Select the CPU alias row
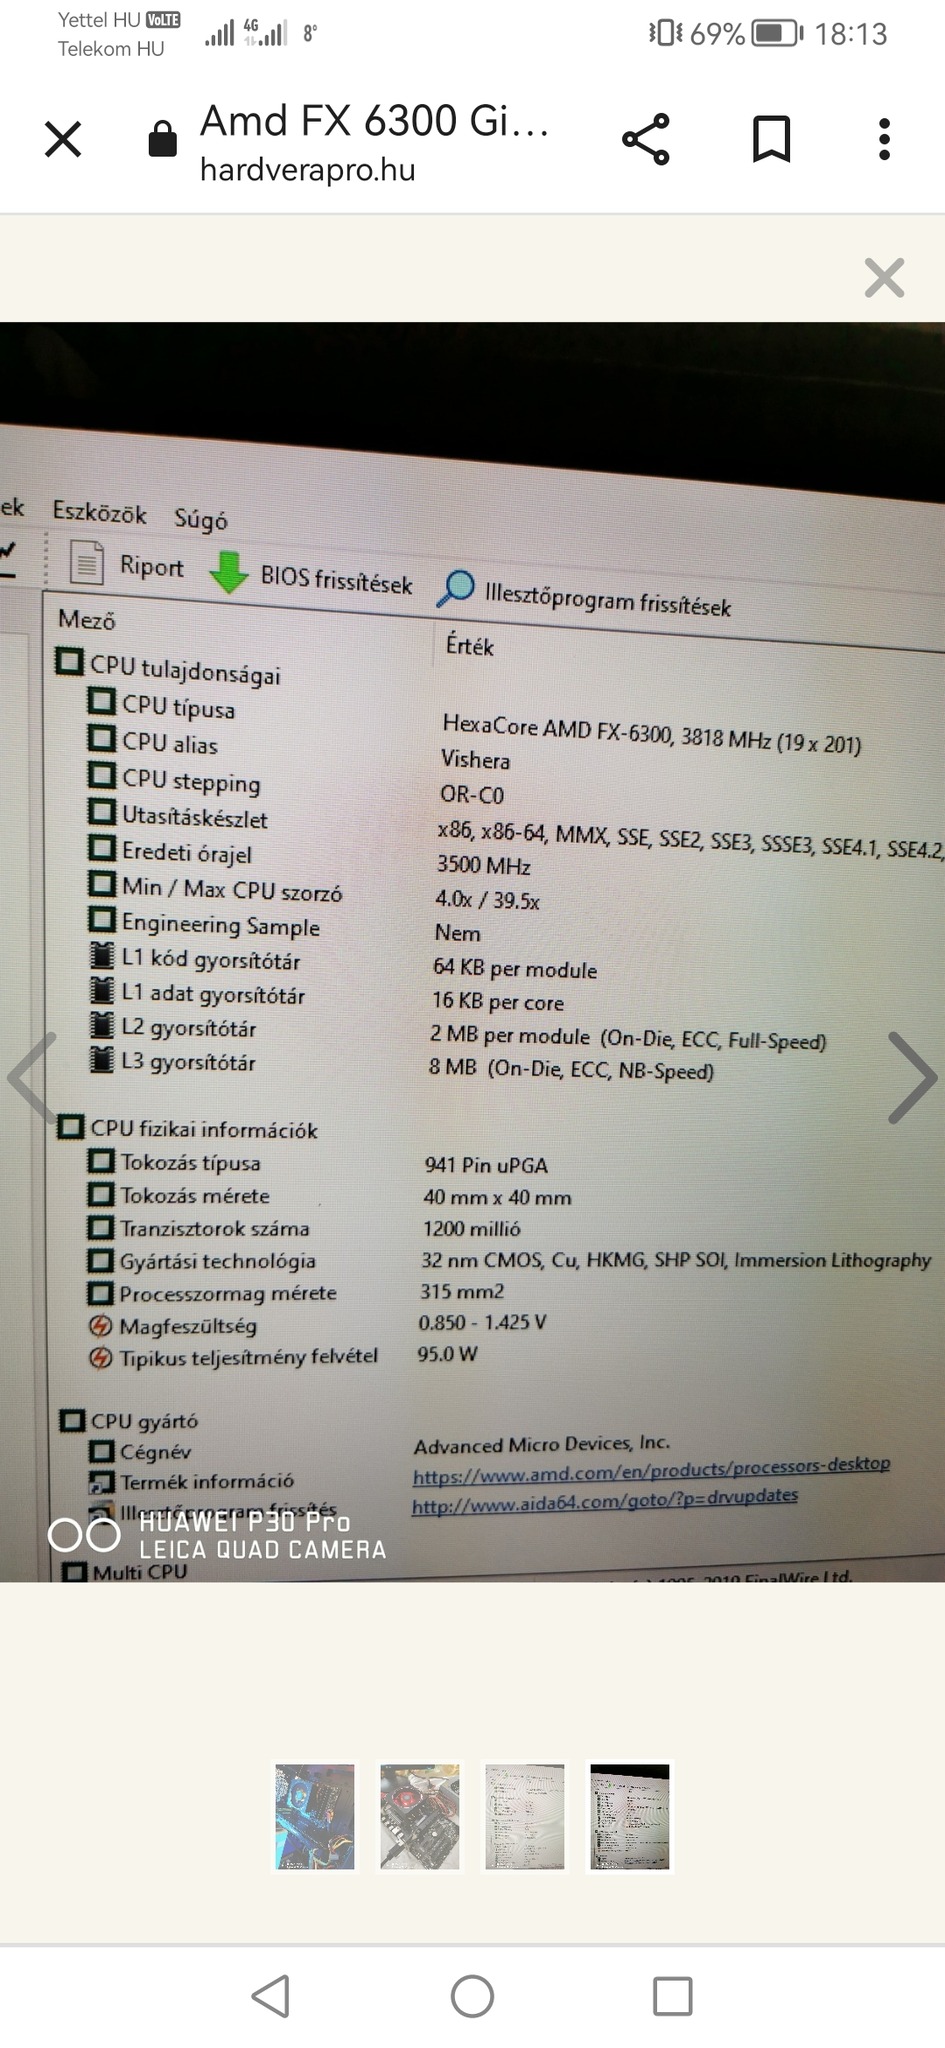 tap(153, 742)
